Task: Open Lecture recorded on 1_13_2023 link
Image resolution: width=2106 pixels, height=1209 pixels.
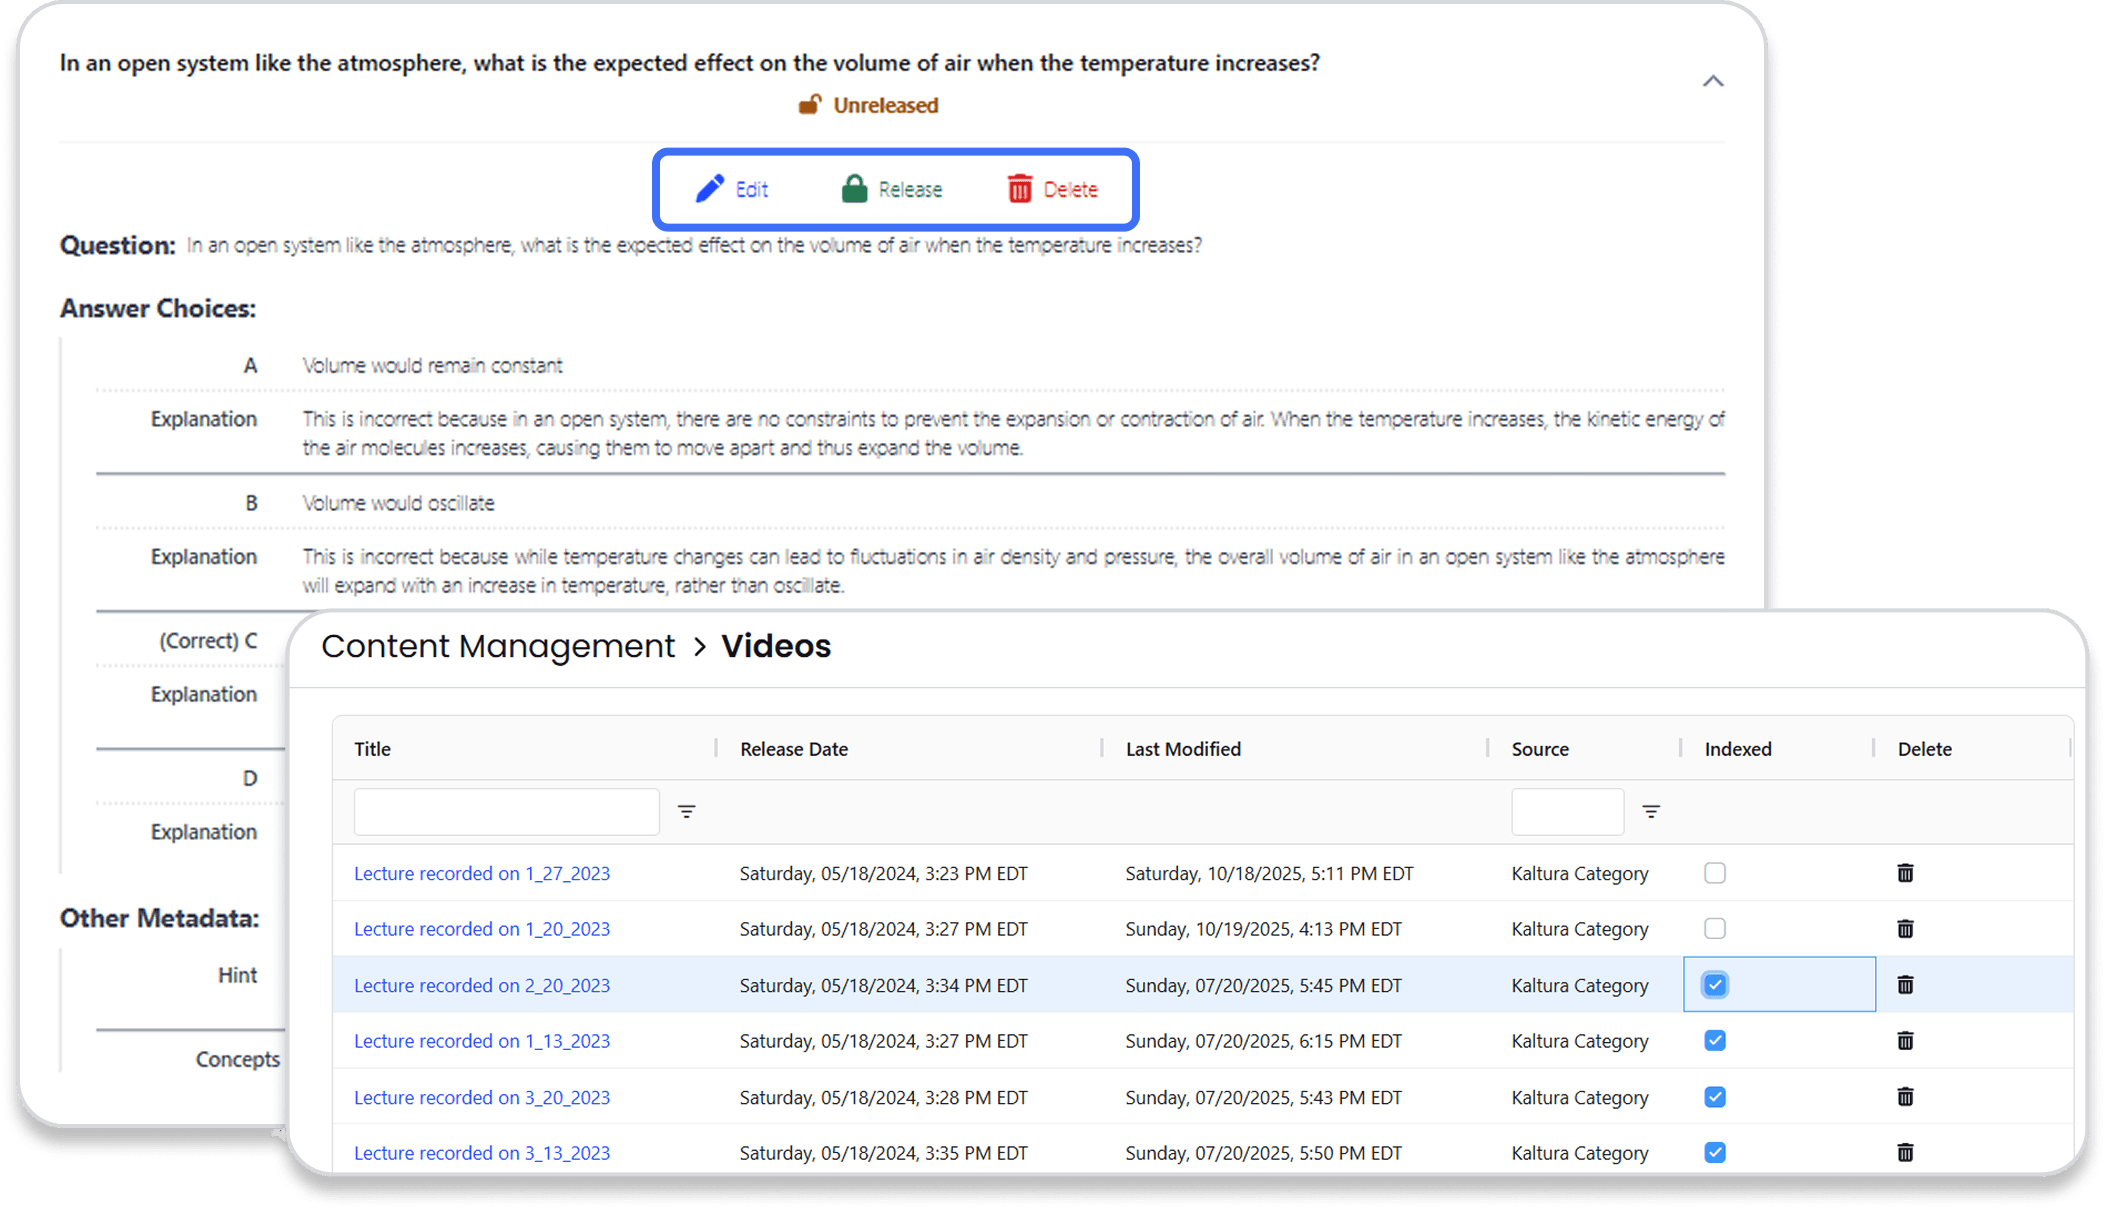Action: 481,1041
